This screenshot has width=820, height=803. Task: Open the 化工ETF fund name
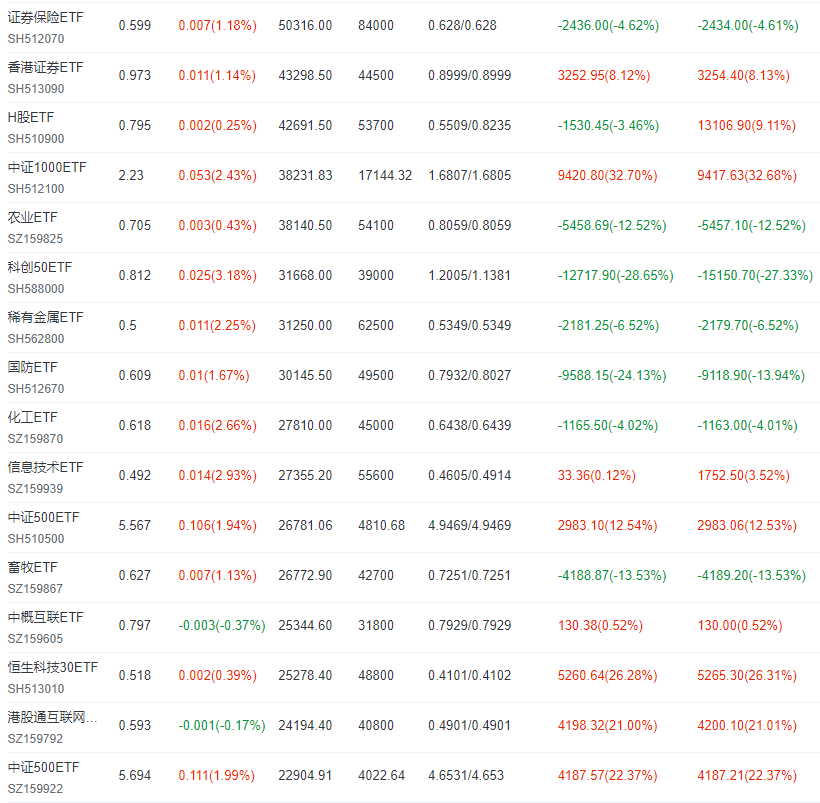32,417
